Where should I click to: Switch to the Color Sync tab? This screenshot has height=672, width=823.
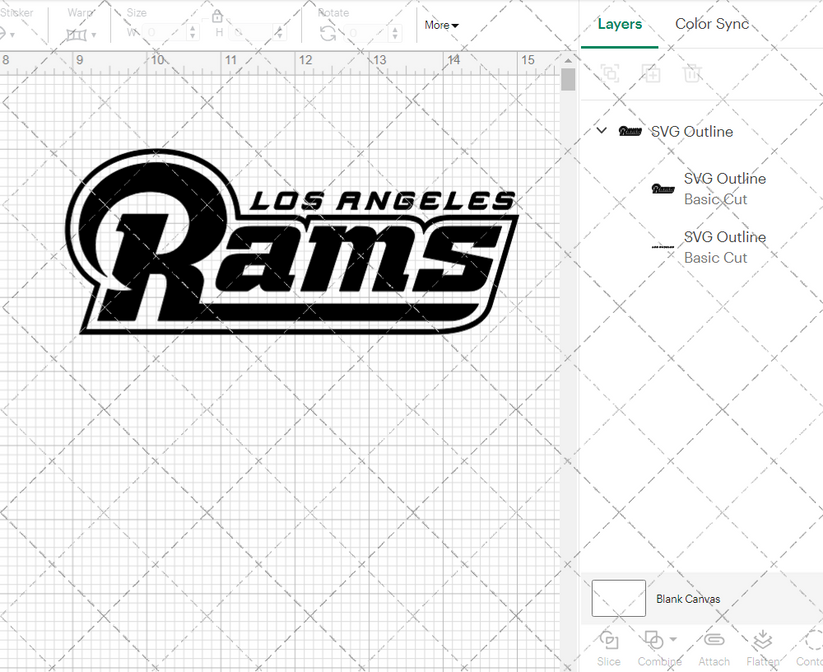[x=712, y=24]
